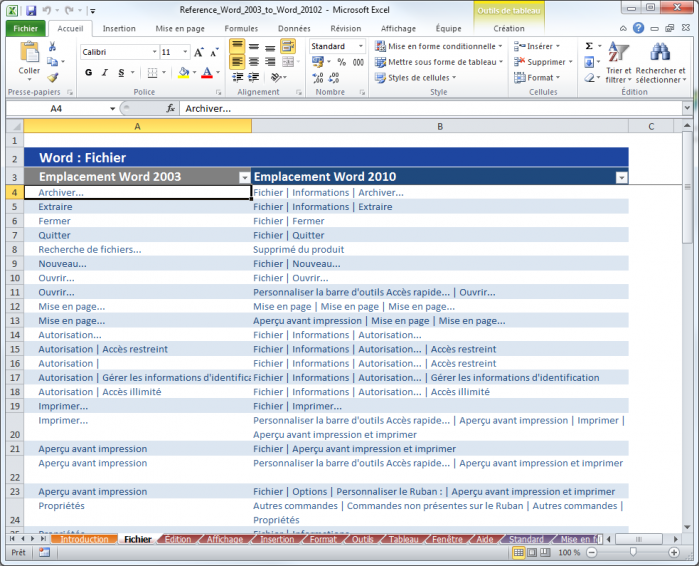The width and height of the screenshot is (699, 566).
Task: Click the formula bar containing Archiver...
Action: (x=431, y=109)
